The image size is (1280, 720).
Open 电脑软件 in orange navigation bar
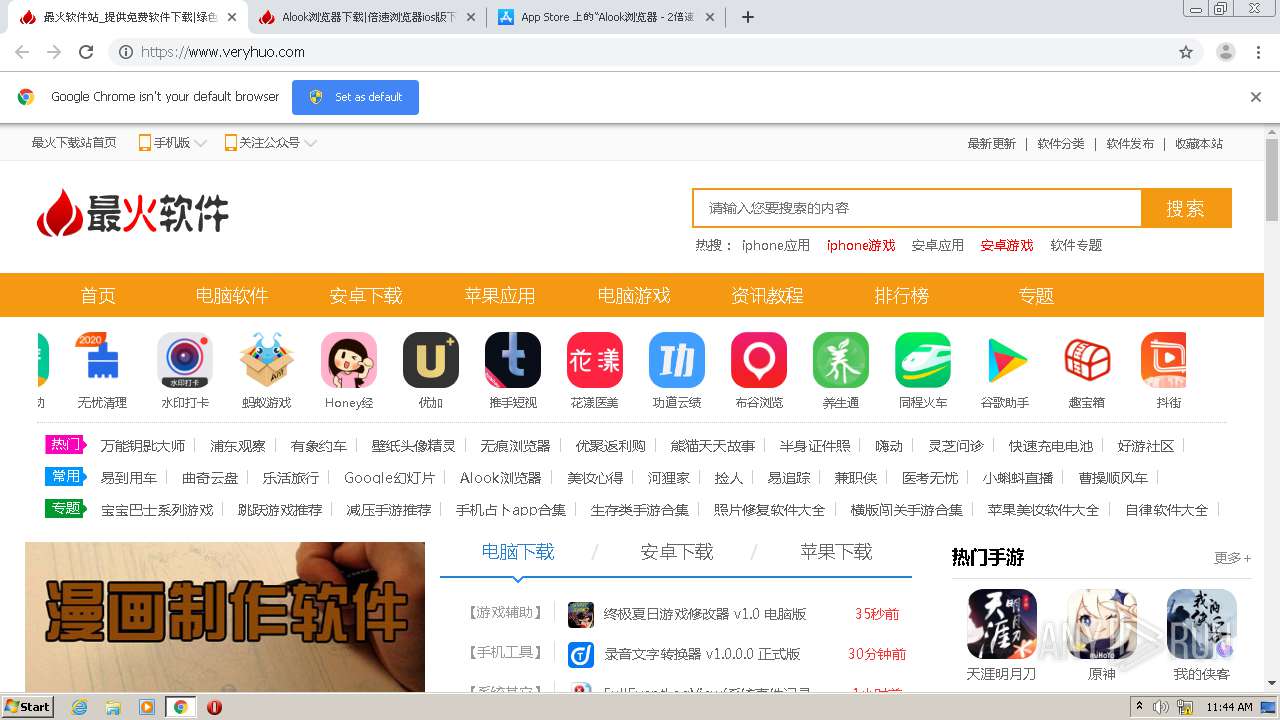(232, 296)
